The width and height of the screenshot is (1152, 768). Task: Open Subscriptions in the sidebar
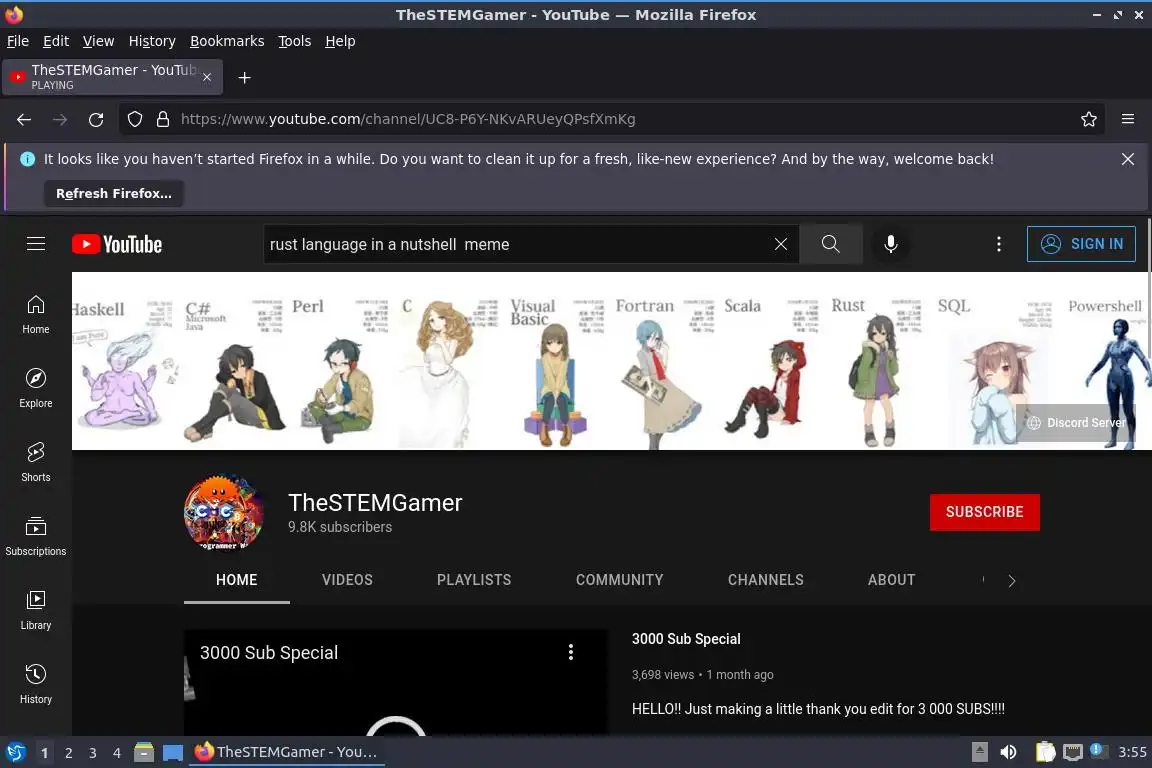[x=35, y=536]
